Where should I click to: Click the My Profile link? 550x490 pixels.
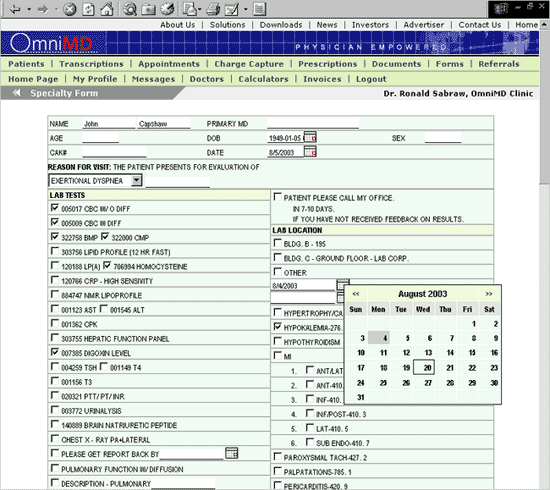pyautogui.click(x=95, y=79)
